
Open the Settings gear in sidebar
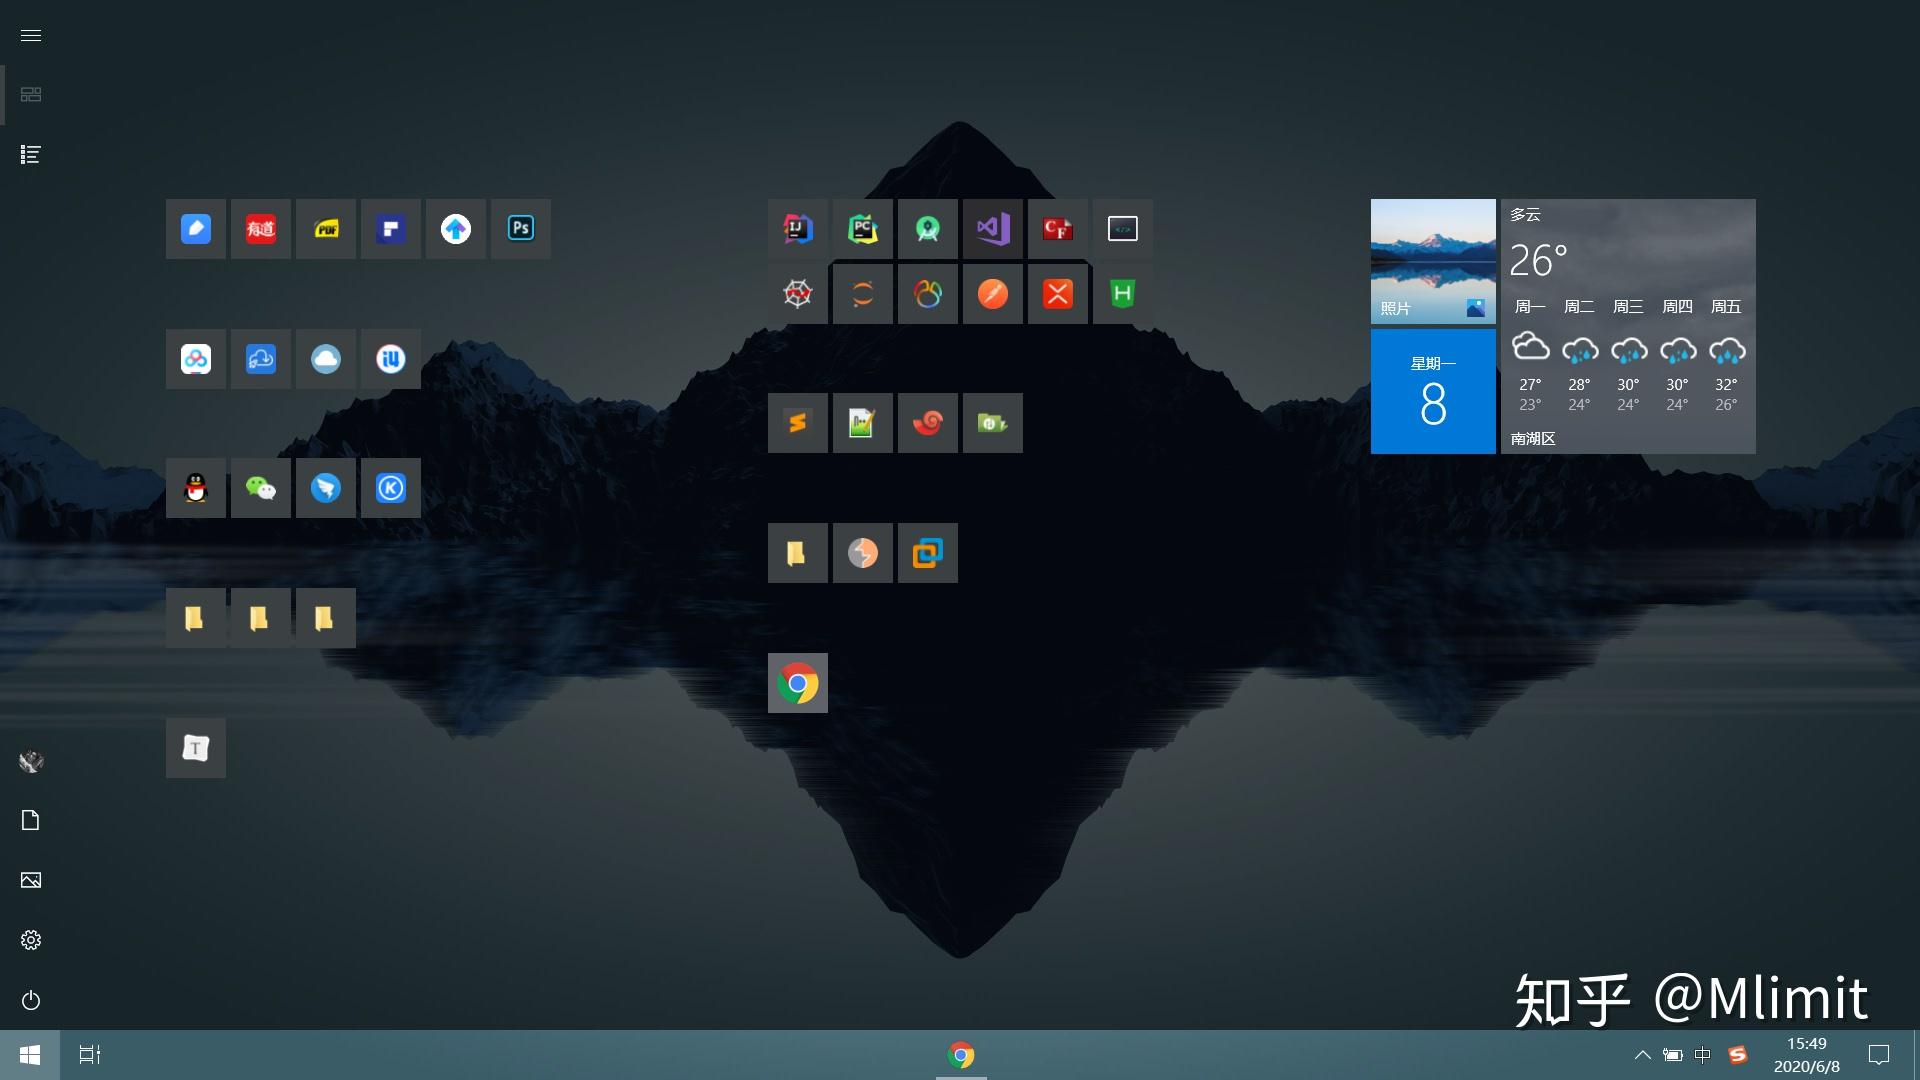pos(31,940)
